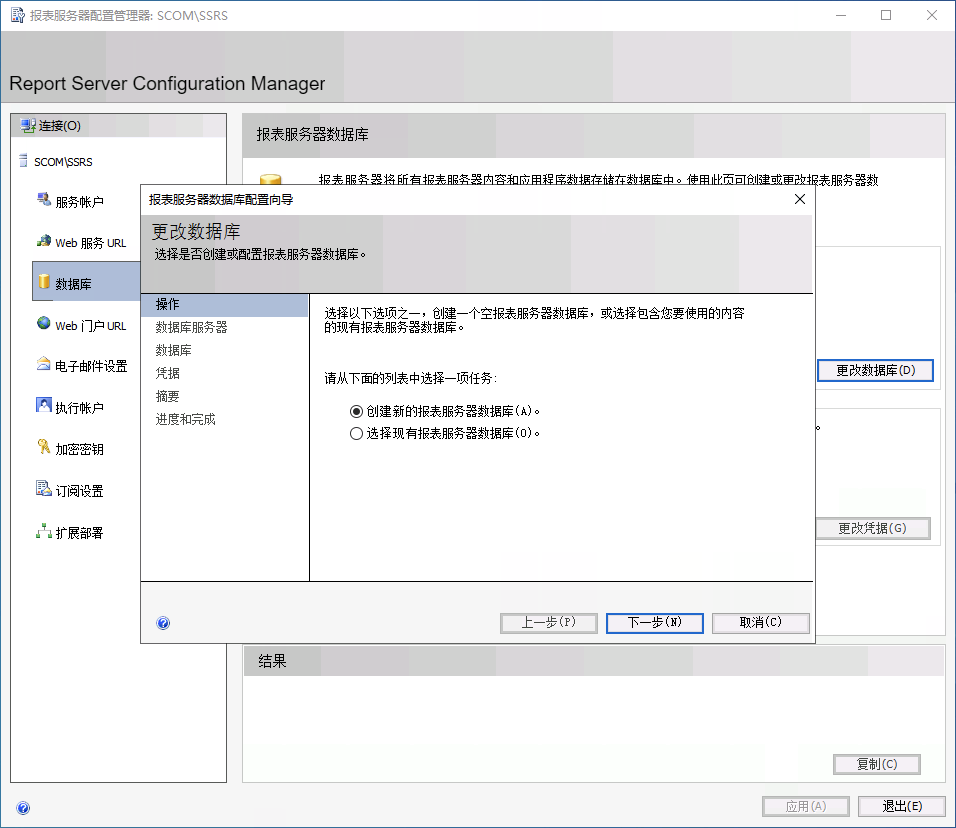Click 下一步(N) to proceed
The width and height of the screenshot is (956, 828).
[x=654, y=623]
